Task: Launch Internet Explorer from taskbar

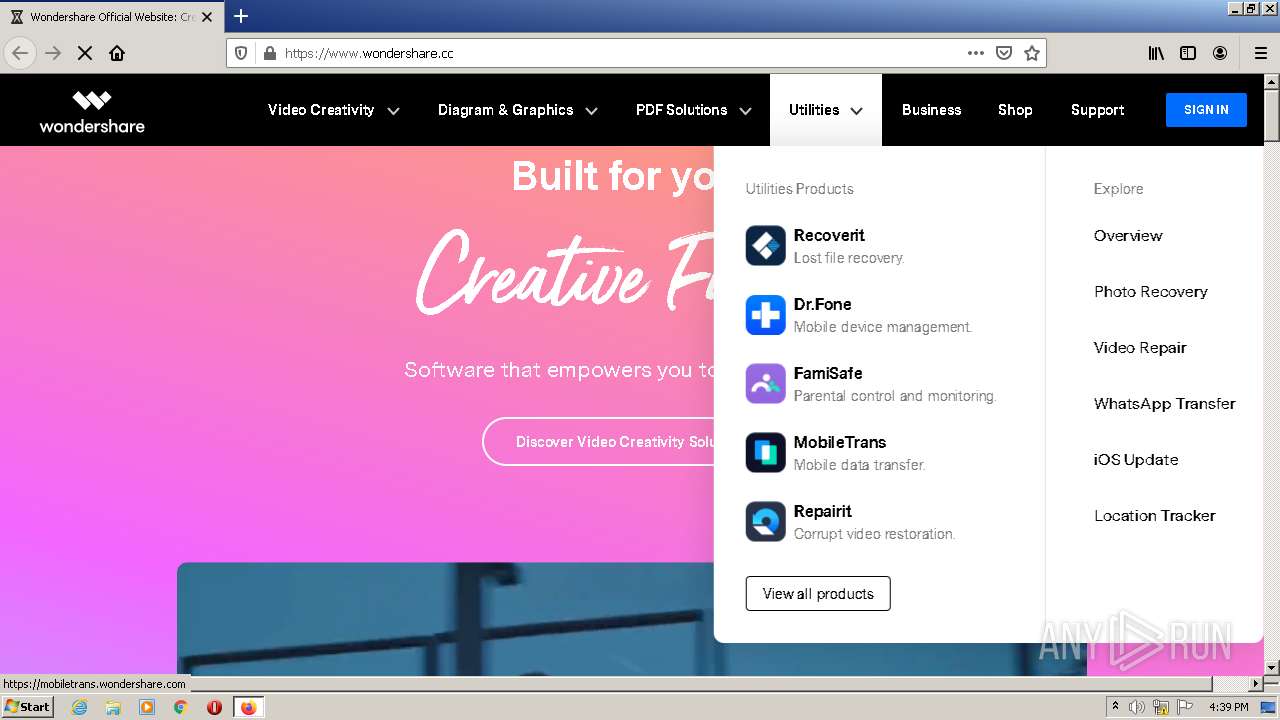Action: point(80,707)
